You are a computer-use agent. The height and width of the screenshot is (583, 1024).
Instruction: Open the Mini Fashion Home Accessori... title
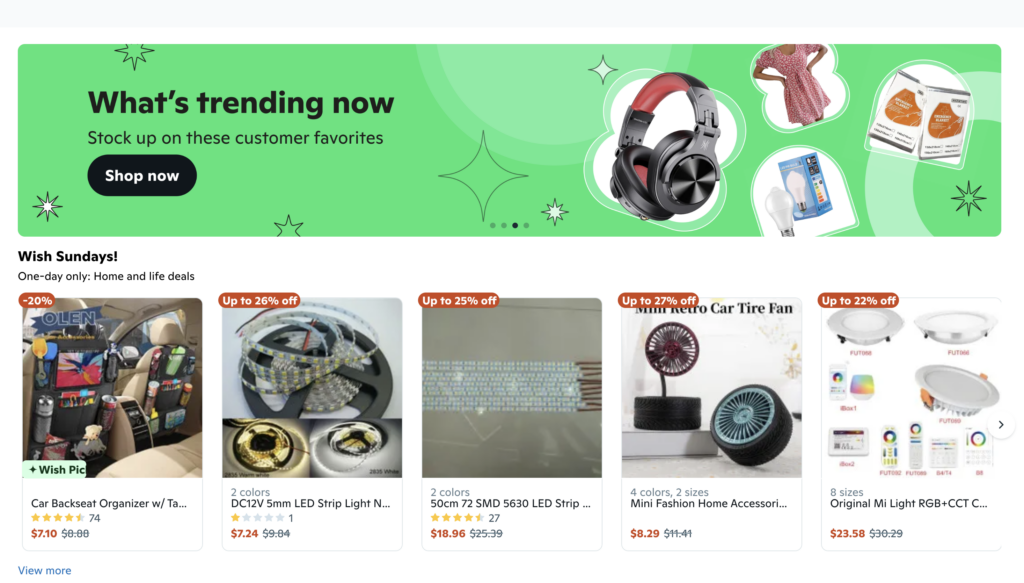tap(709, 503)
